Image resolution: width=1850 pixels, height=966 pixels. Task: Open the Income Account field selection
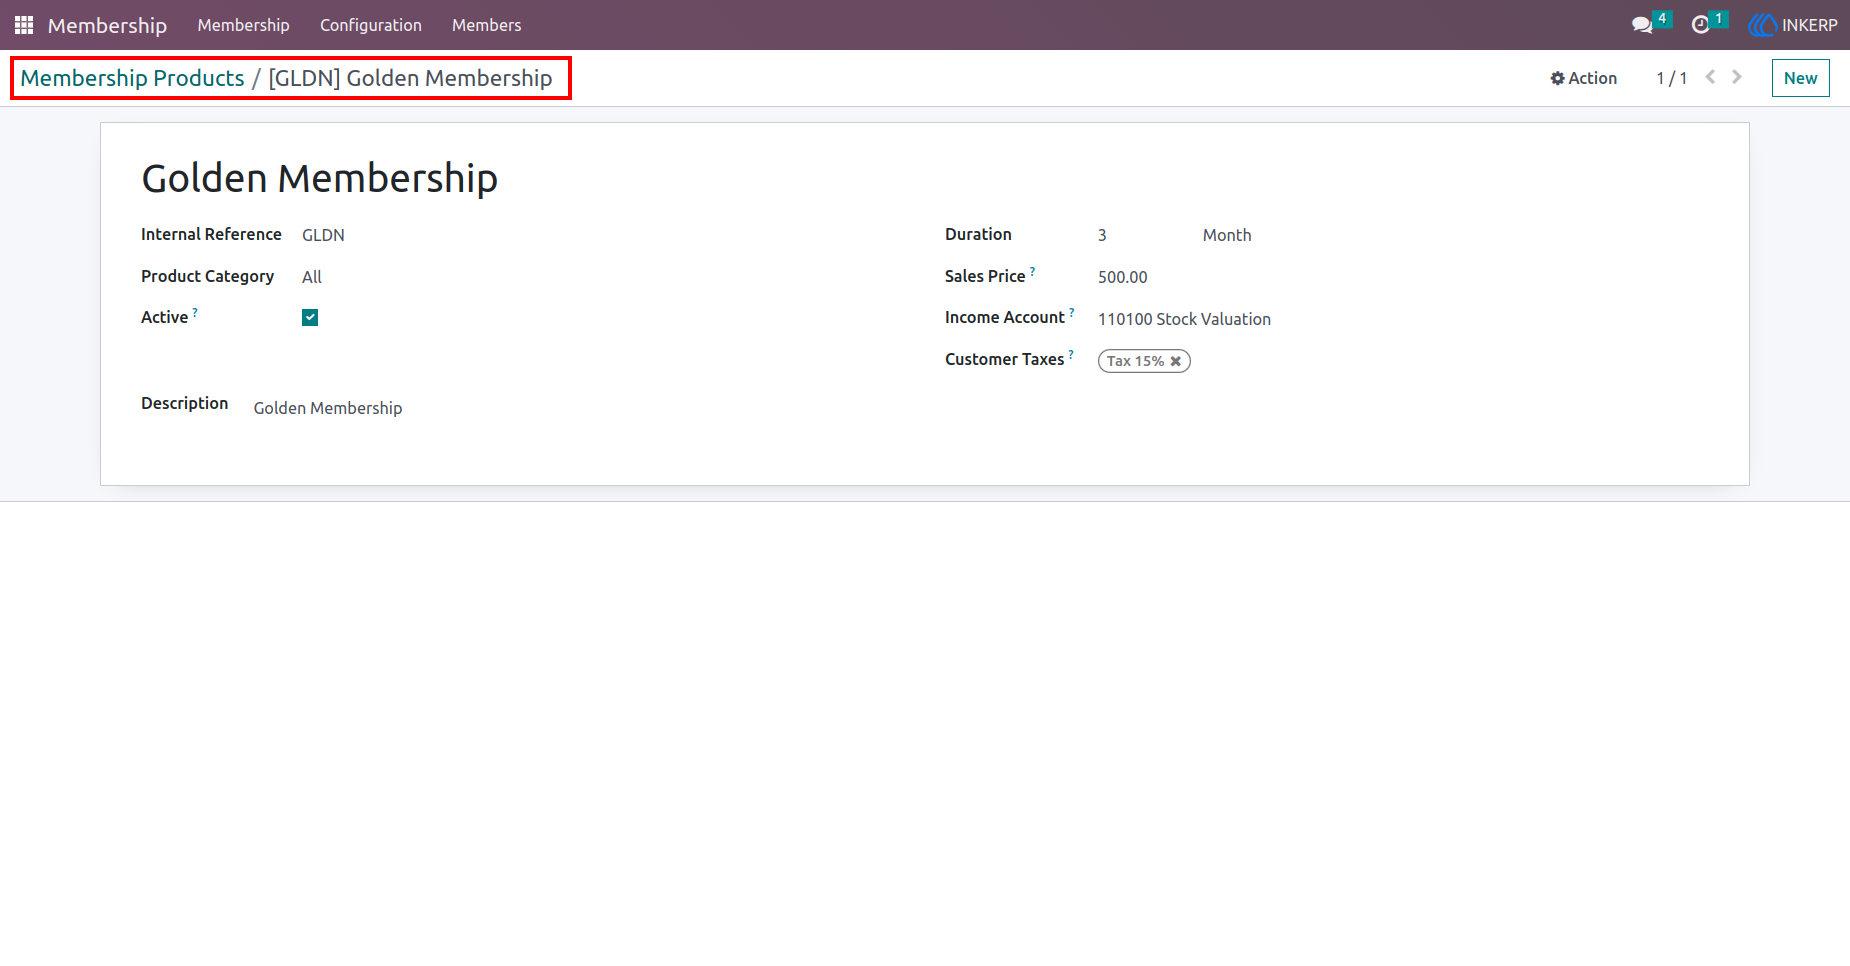pyautogui.click(x=1184, y=319)
